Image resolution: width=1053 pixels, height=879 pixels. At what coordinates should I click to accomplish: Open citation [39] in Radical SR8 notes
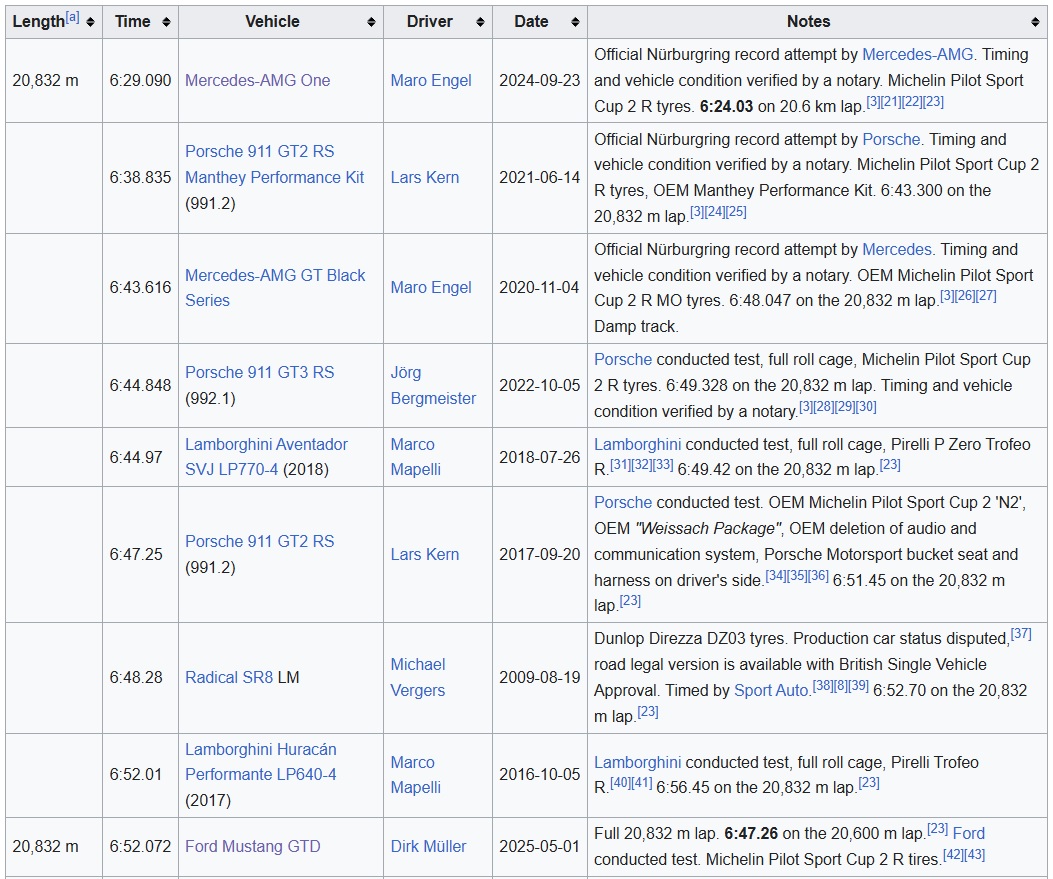[x=858, y=686]
